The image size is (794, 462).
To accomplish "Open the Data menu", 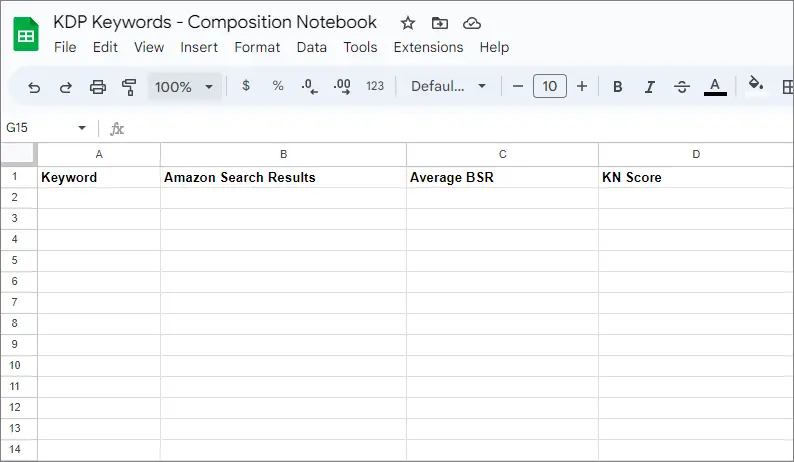I will click(311, 47).
